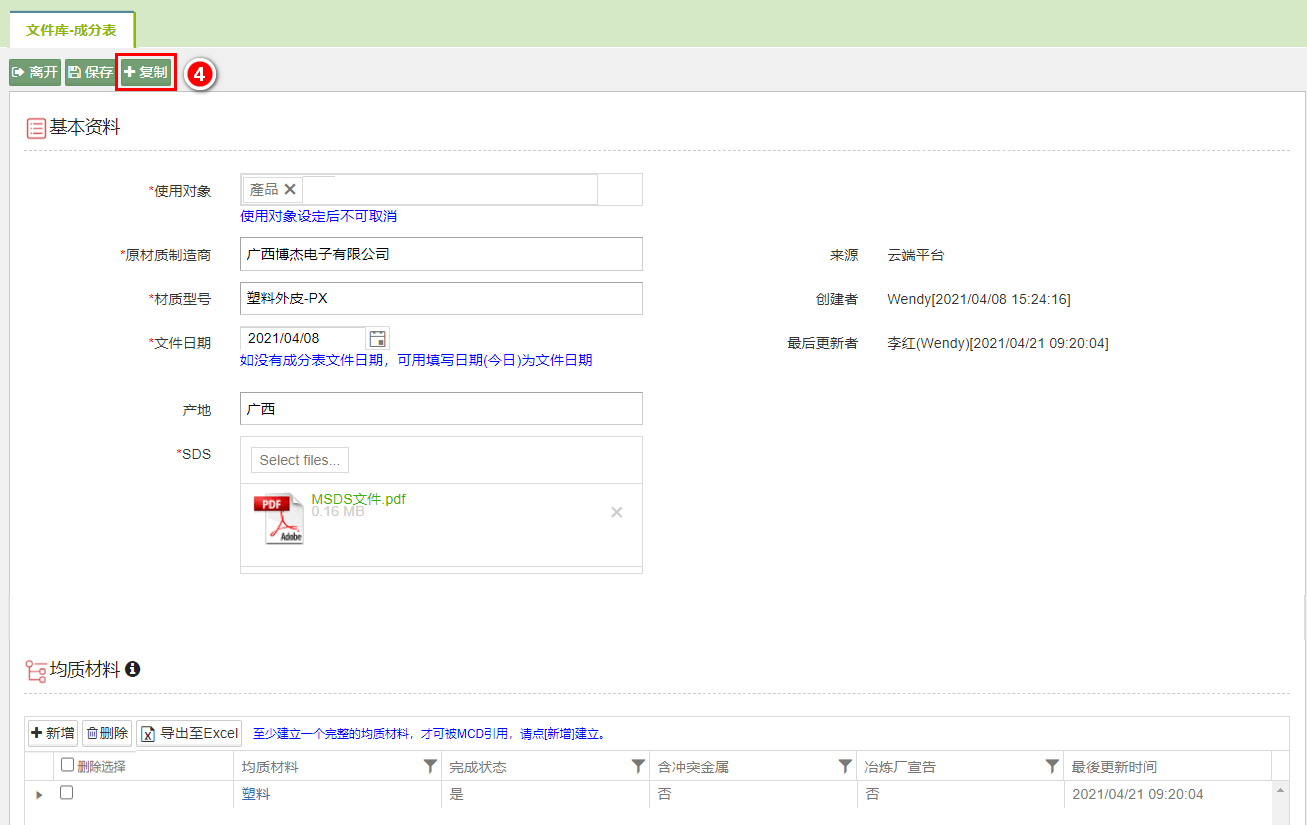The height and width of the screenshot is (825, 1307).
Task: Save the form with 保存 button
Action: (x=90, y=72)
